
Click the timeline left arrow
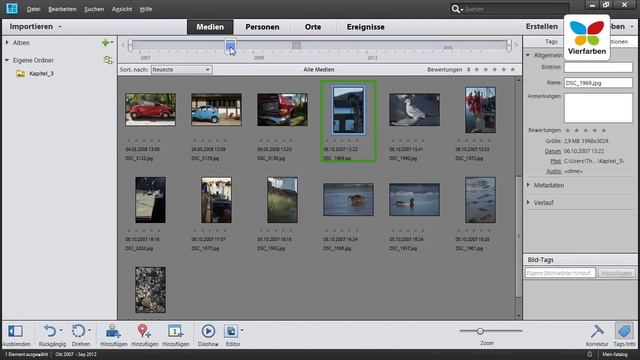[123, 45]
